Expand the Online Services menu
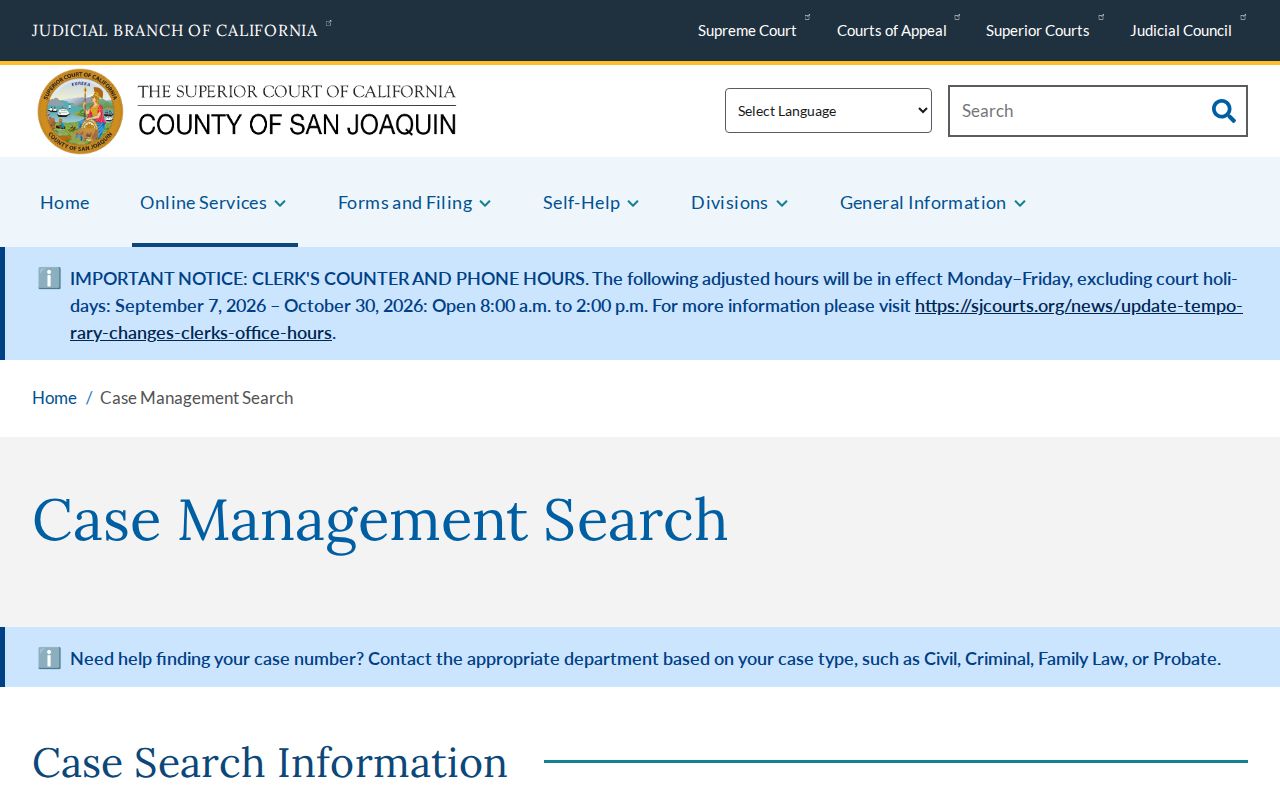The width and height of the screenshot is (1280, 800). pos(214,202)
